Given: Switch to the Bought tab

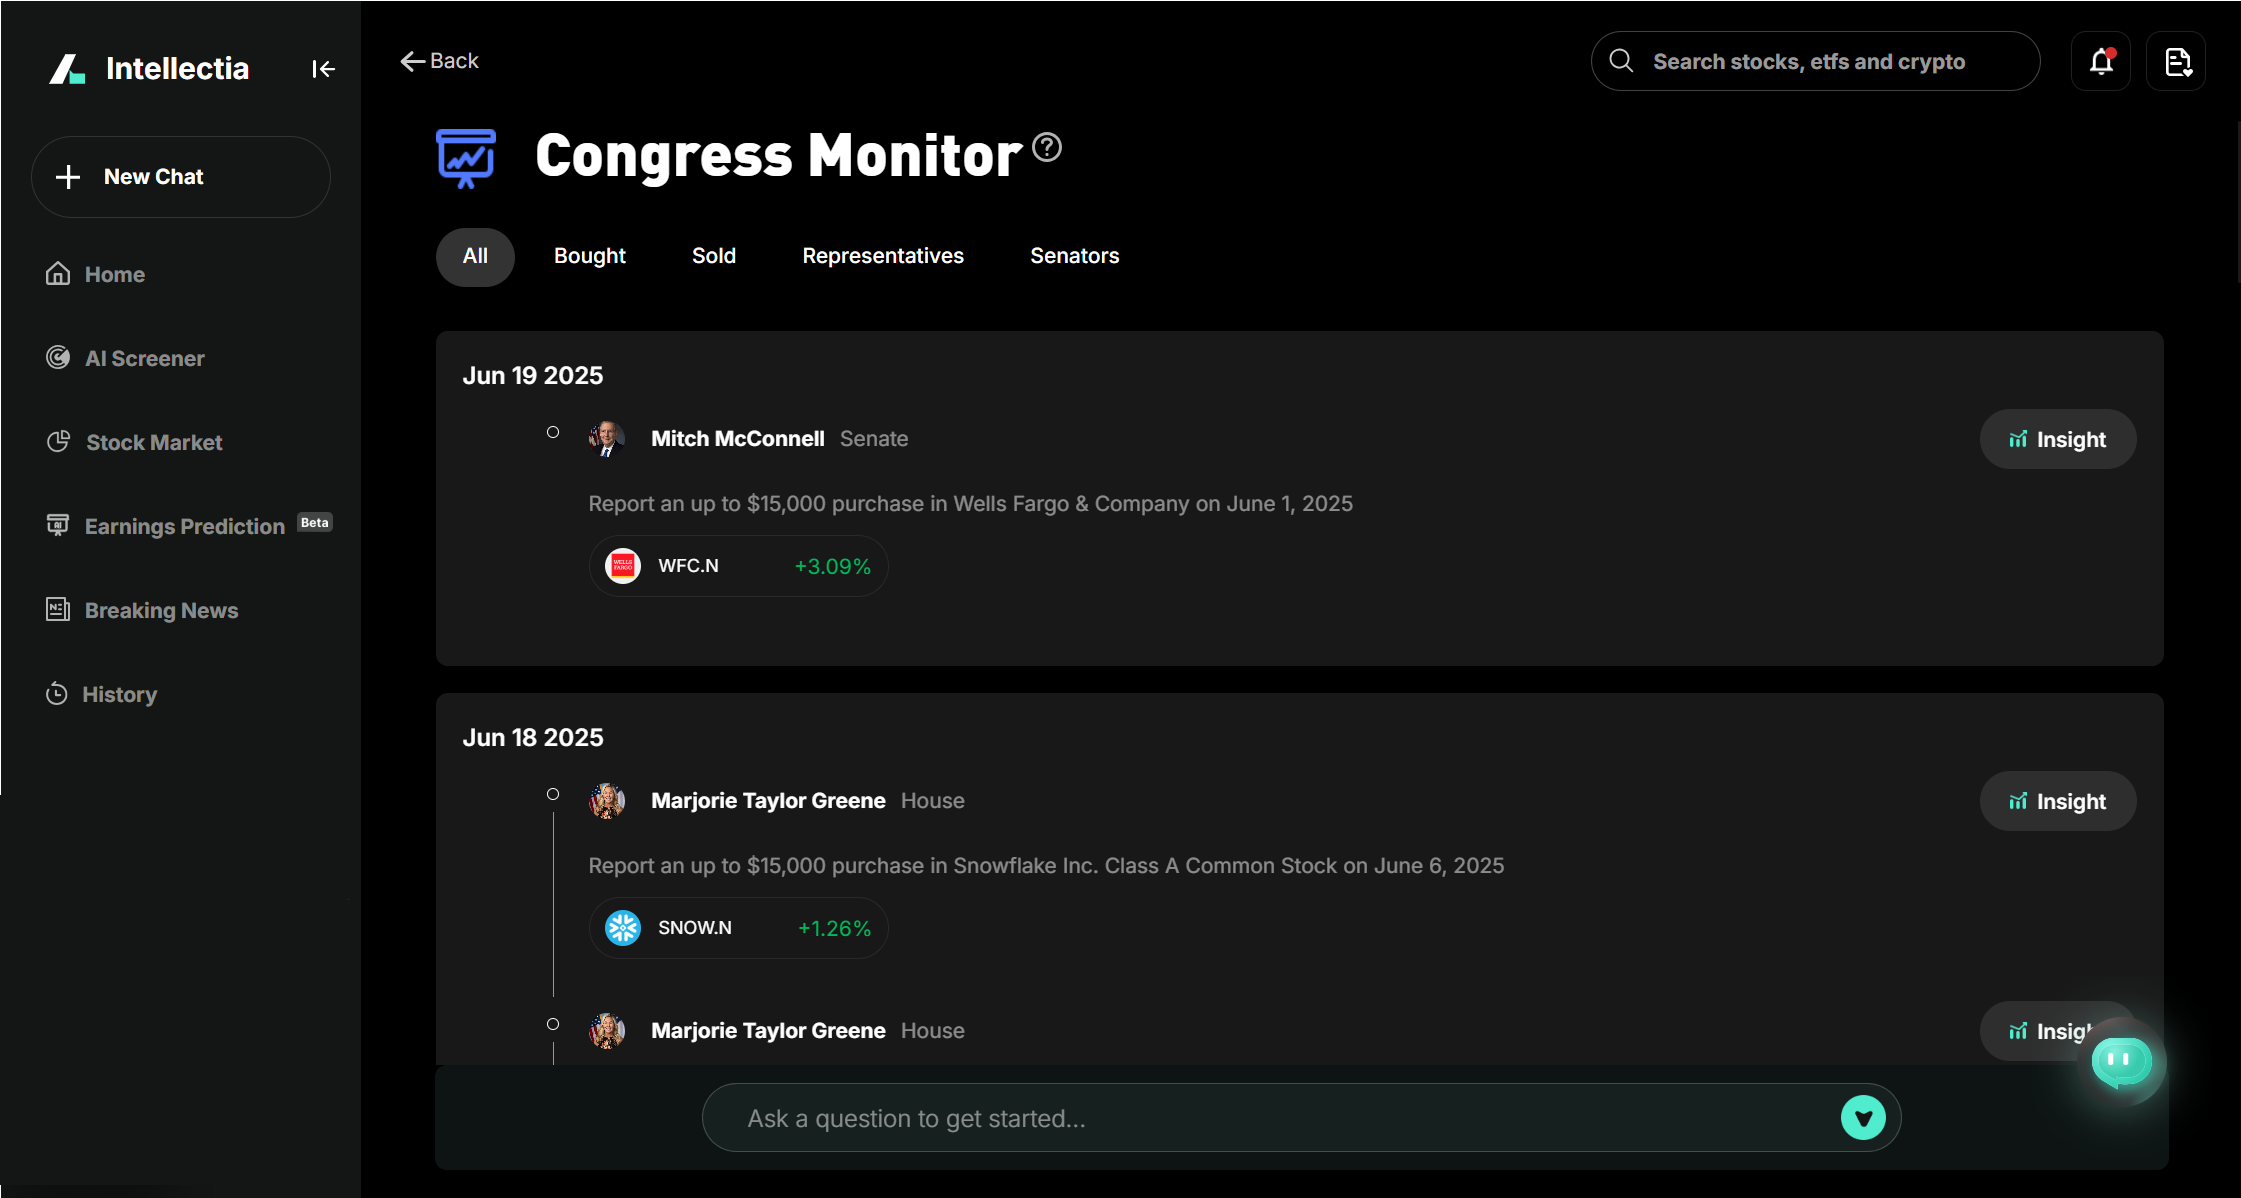Looking at the screenshot, I should tap(589, 256).
